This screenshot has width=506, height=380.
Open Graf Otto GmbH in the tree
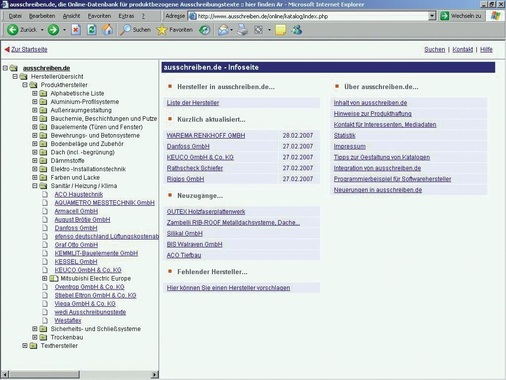pyautogui.click(x=76, y=245)
